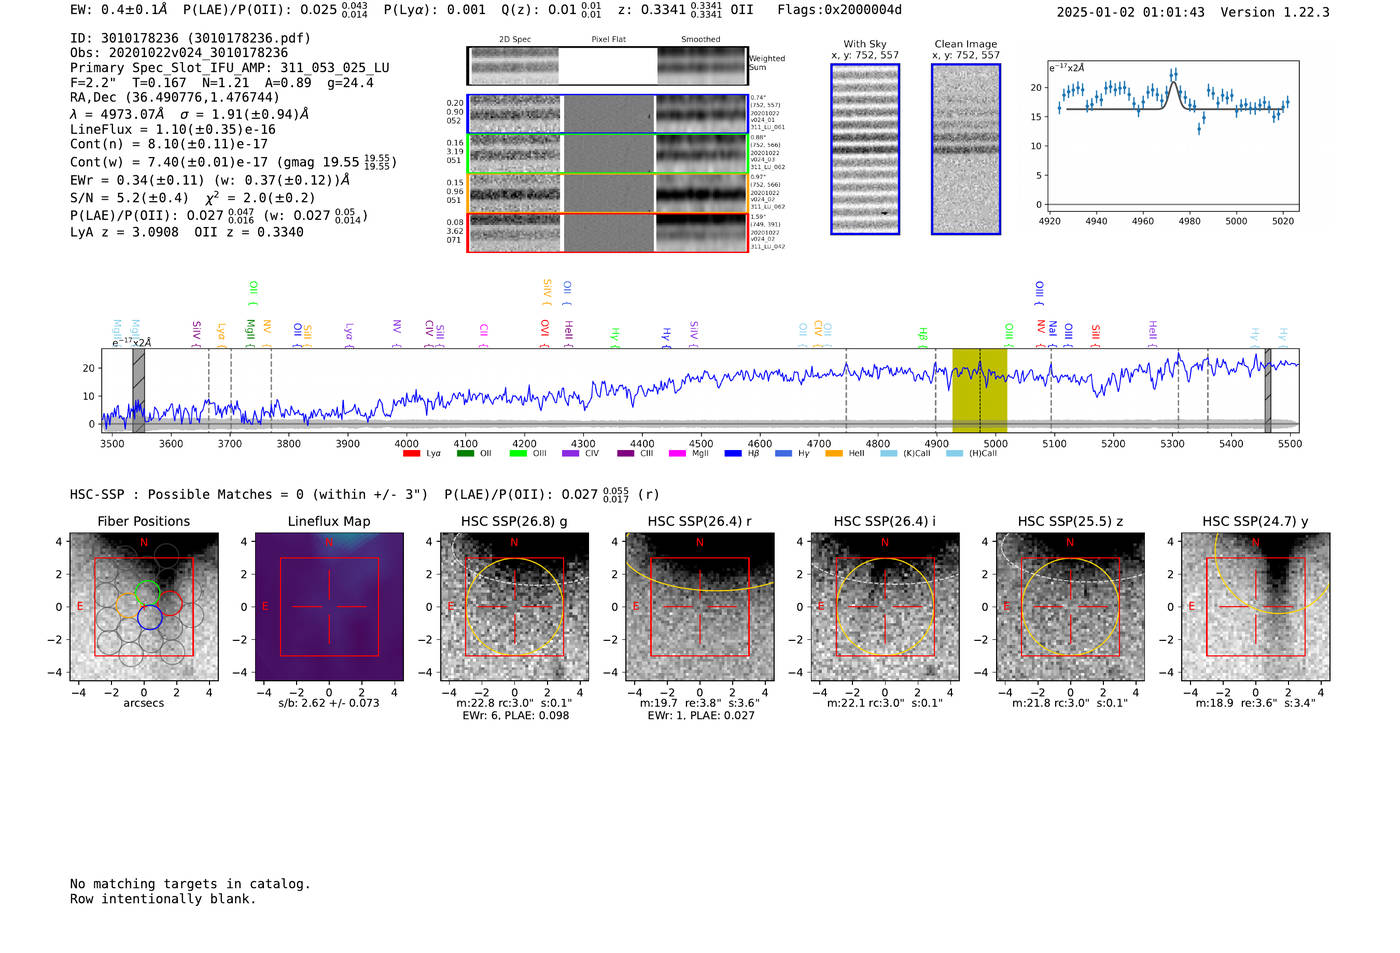Click the red fiber circle in Fiber Positions

(169, 603)
